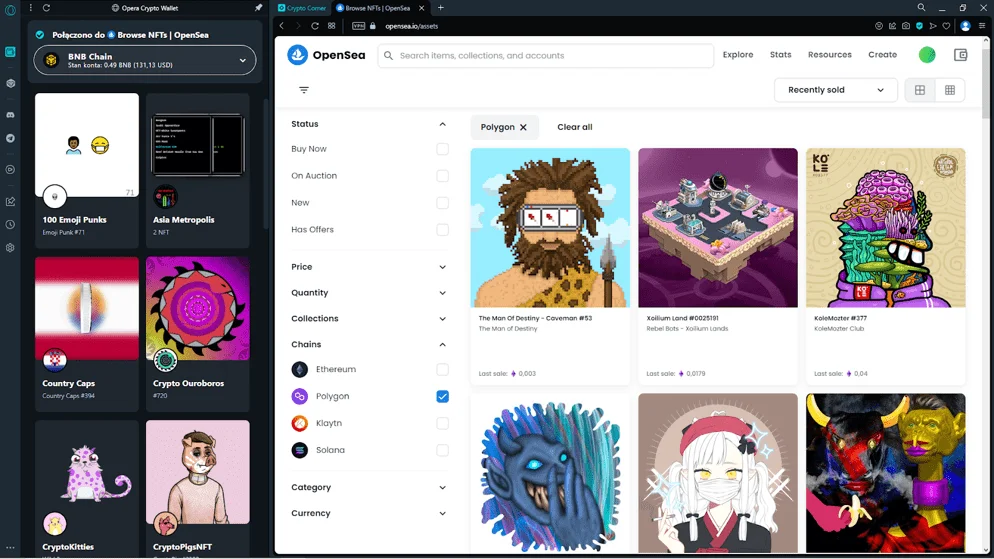The width and height of the screenshot is (994, 559).
Task: Check the Klaytn chain checkbox
Action: click(x=442, y=423)
